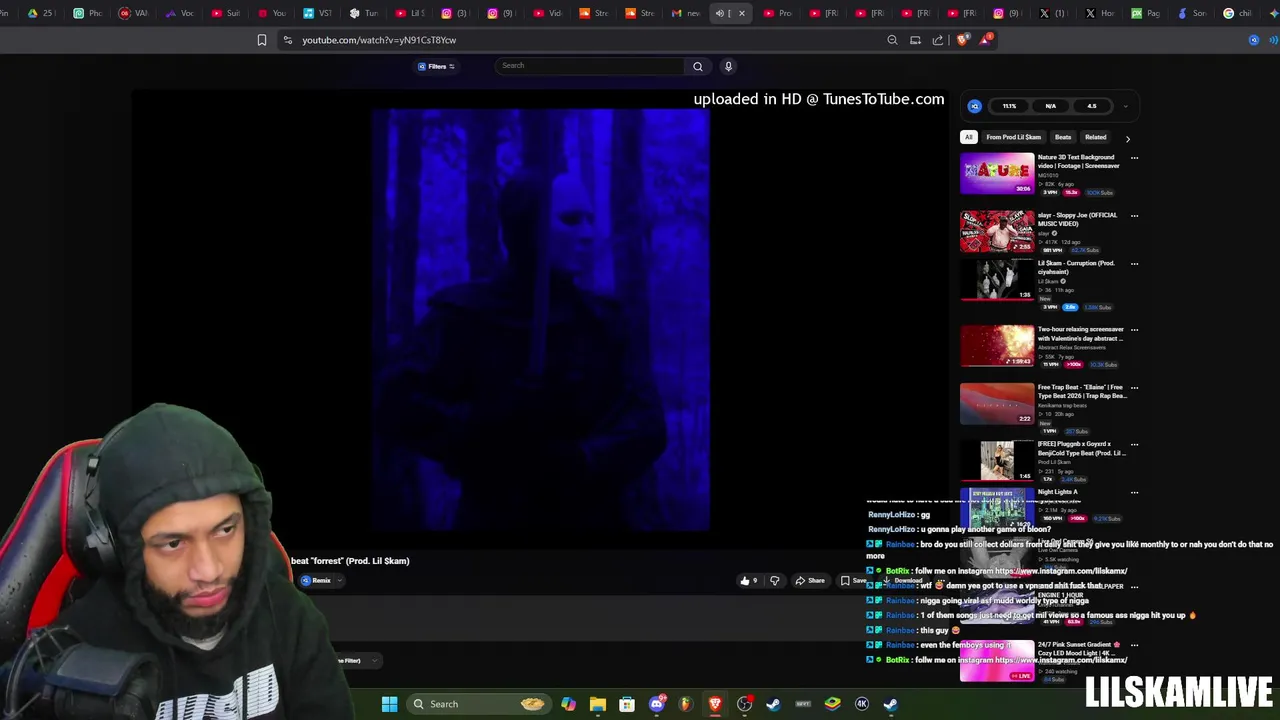Open Brave Shields lion icon
1280x720 pixels.
(962, 40)
